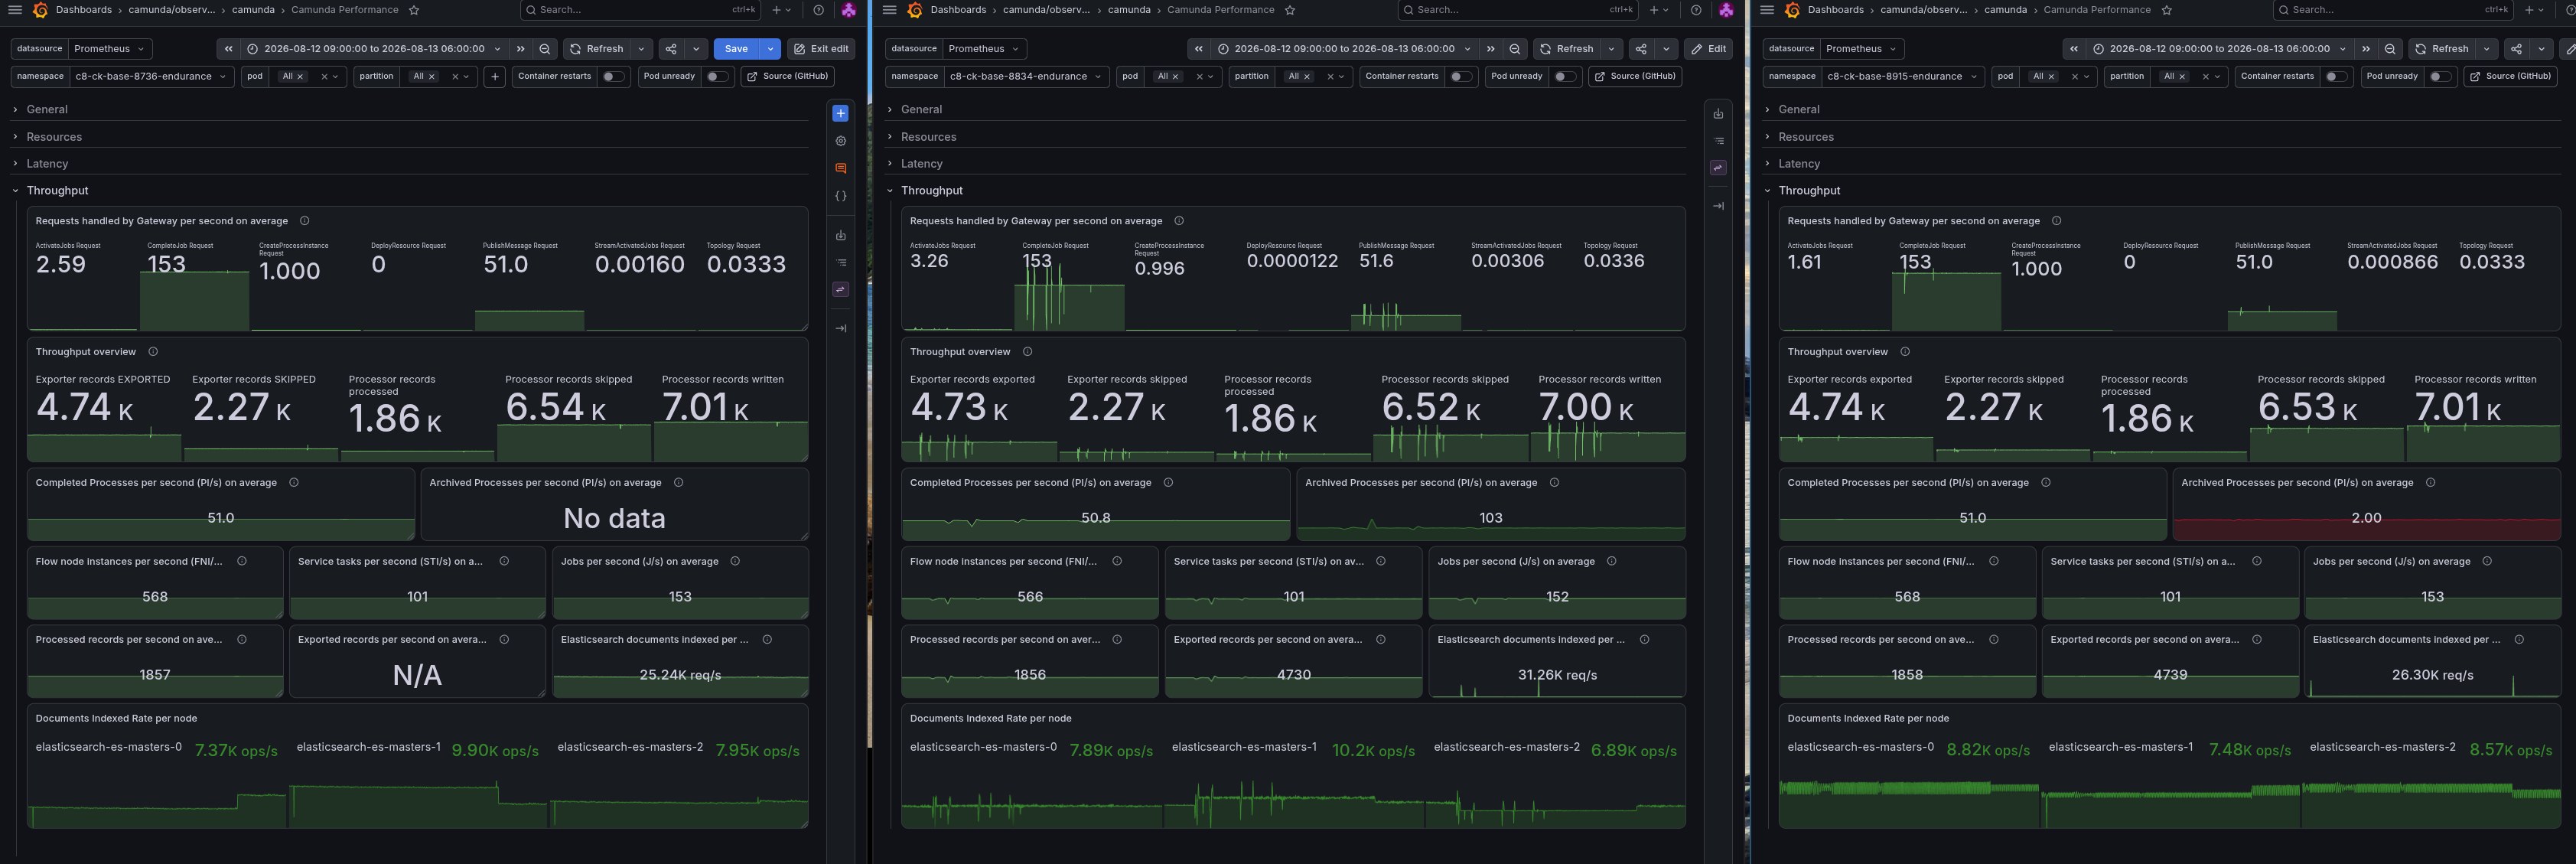Open orange comment icon in 8736 sidebar
This screenshot has width=2576, height=864.
841,169
